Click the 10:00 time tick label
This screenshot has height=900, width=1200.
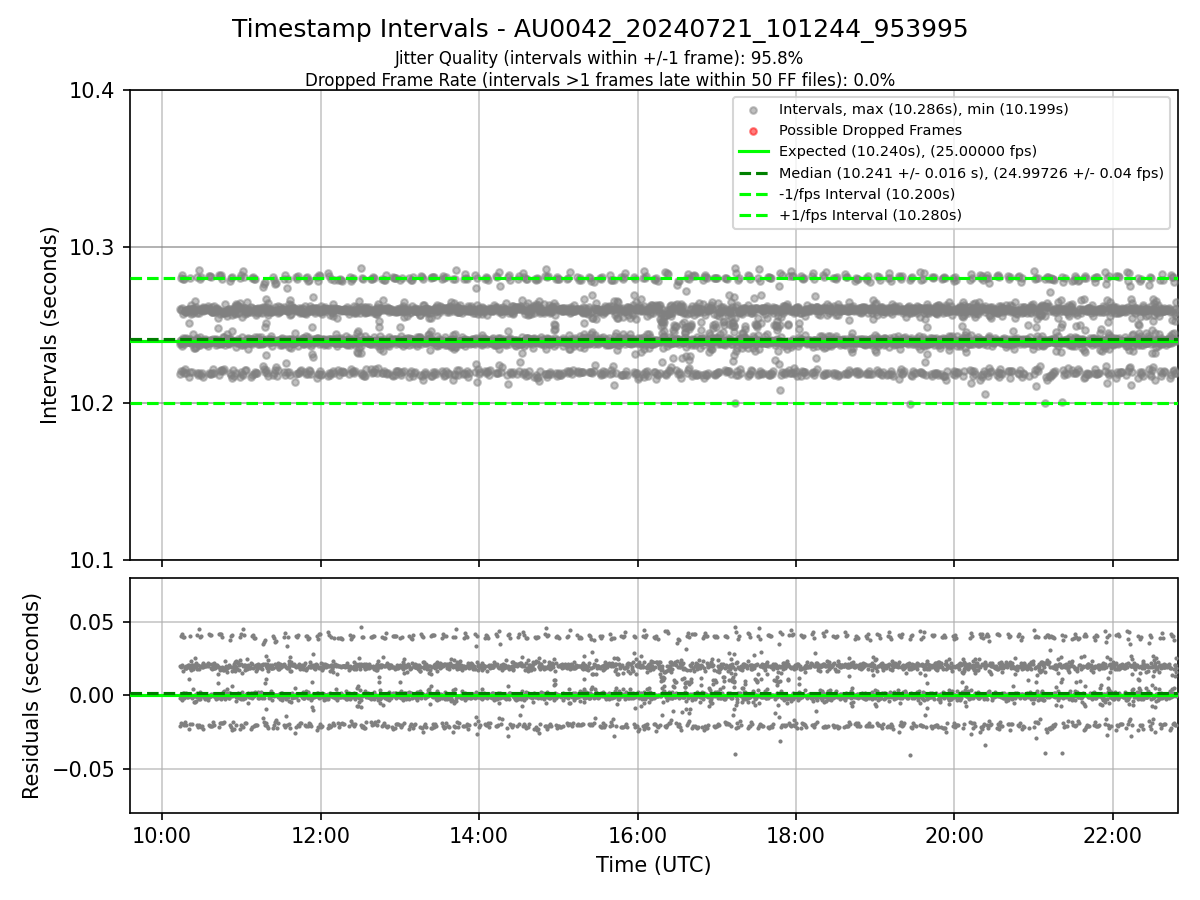pos(162,835)
